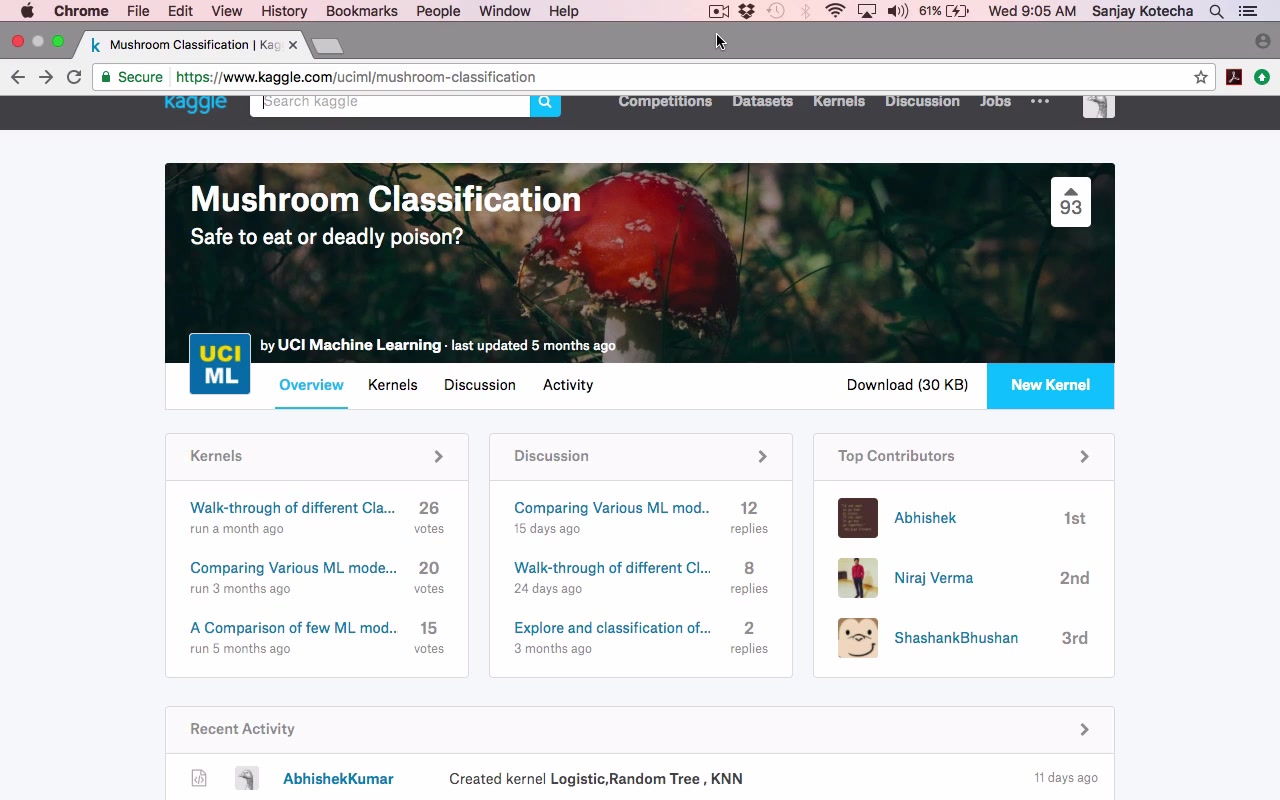
Task: Open Spotlight search in the menu bar
Action: (1217, 11)
